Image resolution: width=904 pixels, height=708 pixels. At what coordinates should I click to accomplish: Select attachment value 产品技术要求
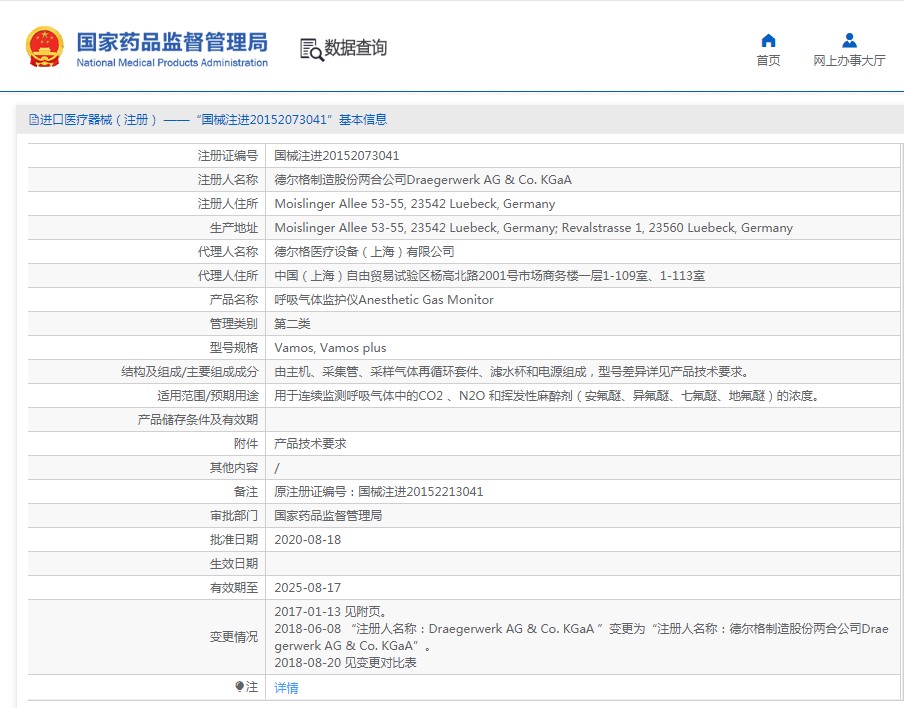[310, 444]
